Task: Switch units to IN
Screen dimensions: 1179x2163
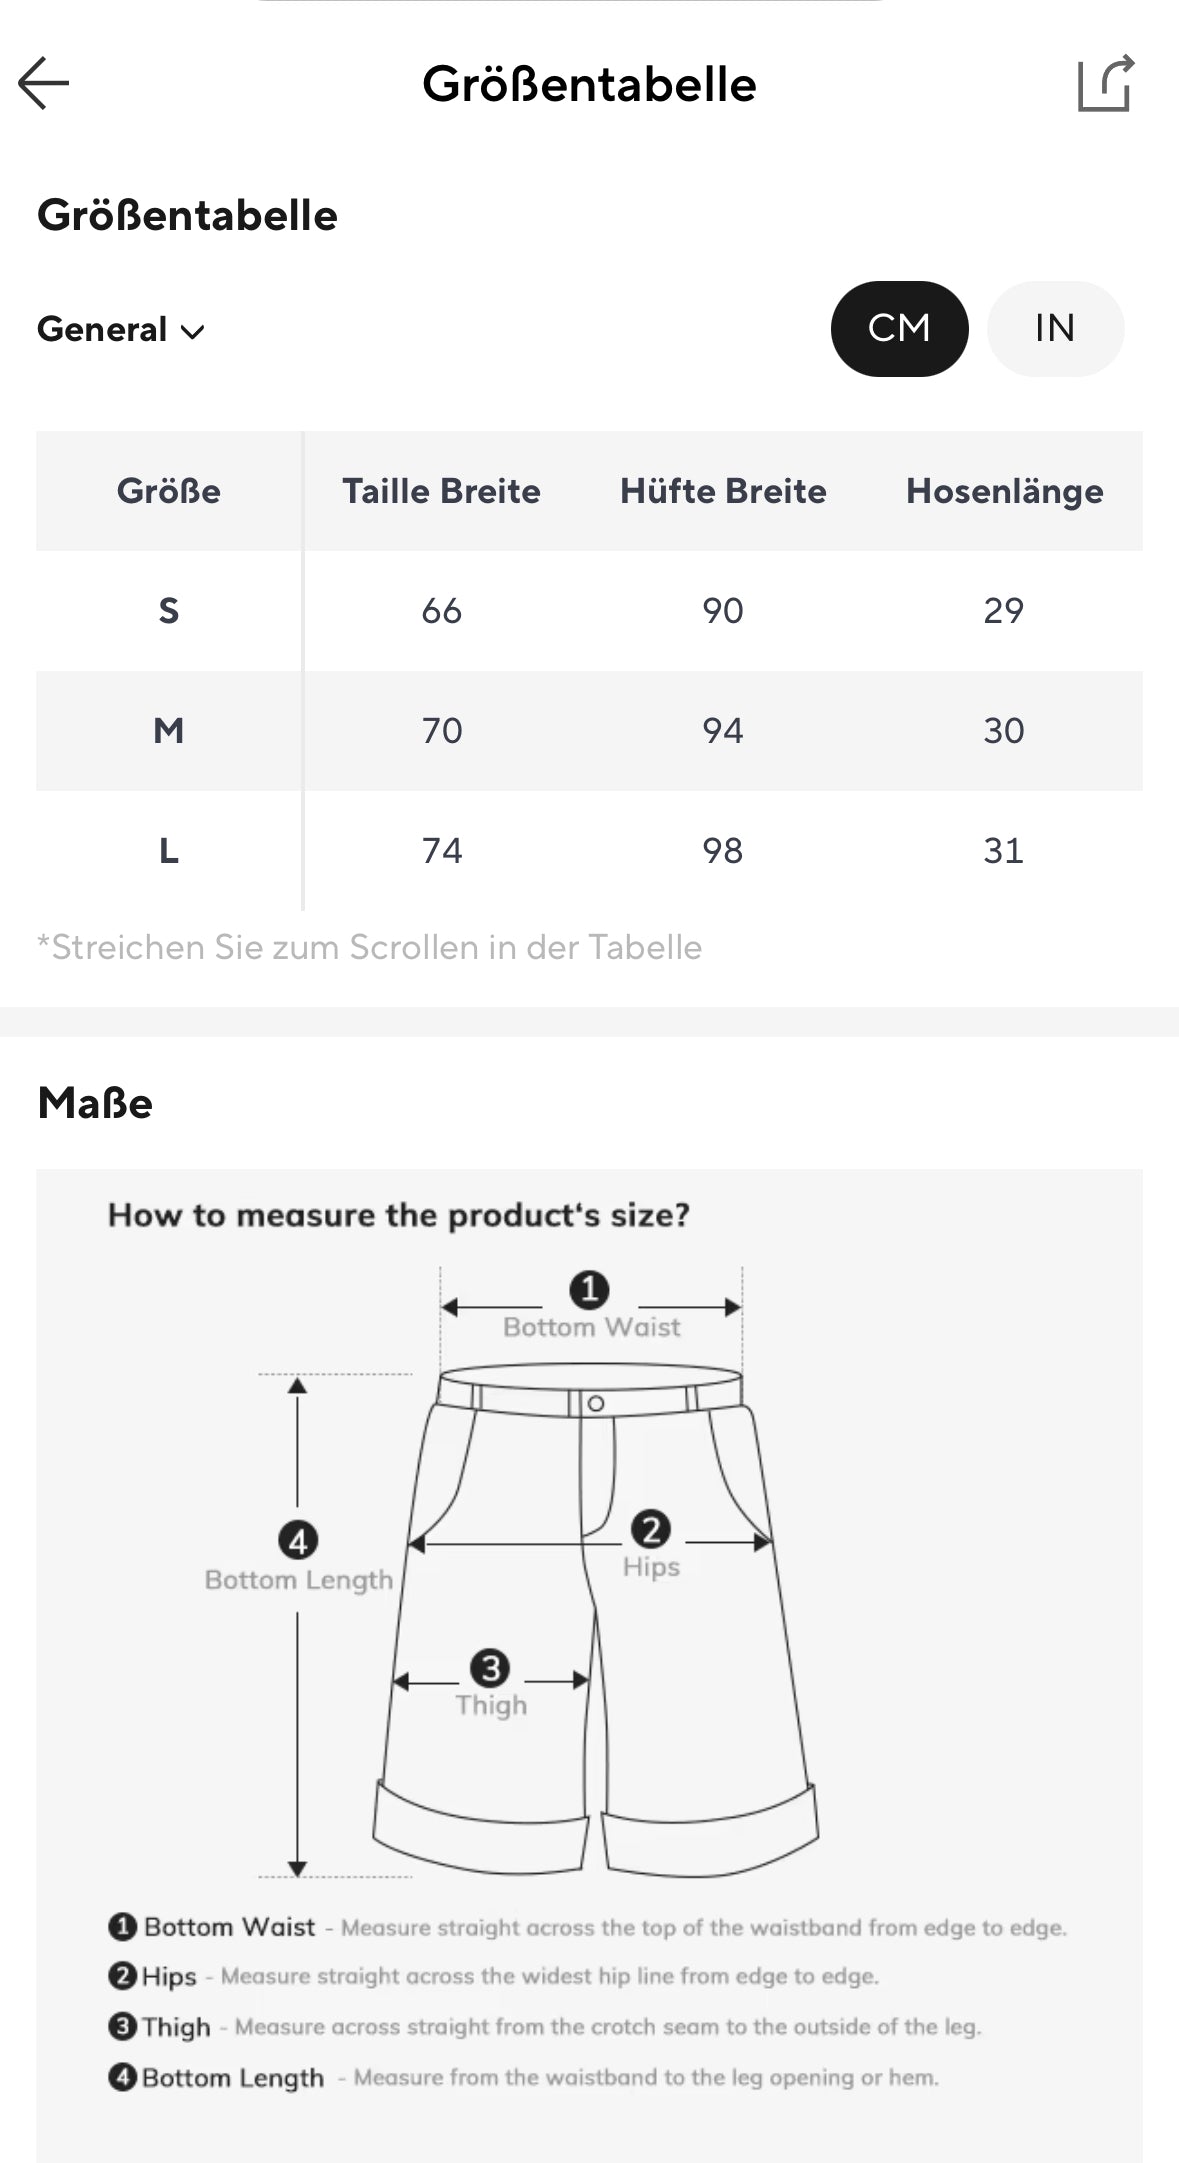Action: point(1055,329)
